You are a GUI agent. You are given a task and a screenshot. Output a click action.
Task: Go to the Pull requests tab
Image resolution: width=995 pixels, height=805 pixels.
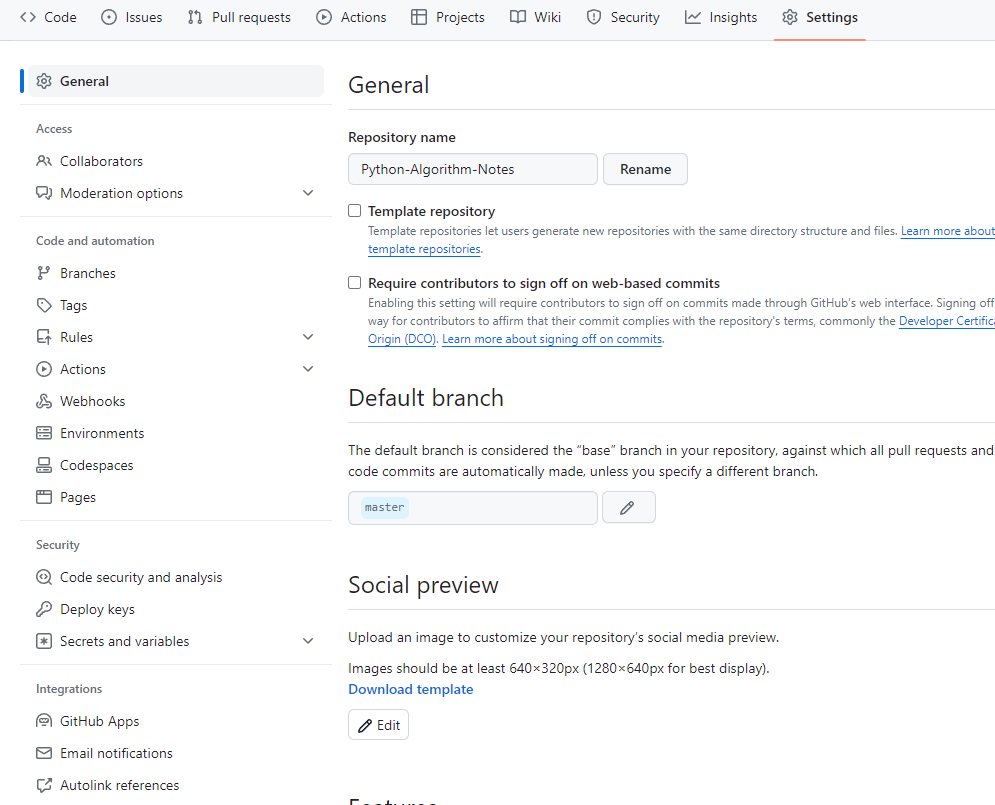(x=239, y=17)
